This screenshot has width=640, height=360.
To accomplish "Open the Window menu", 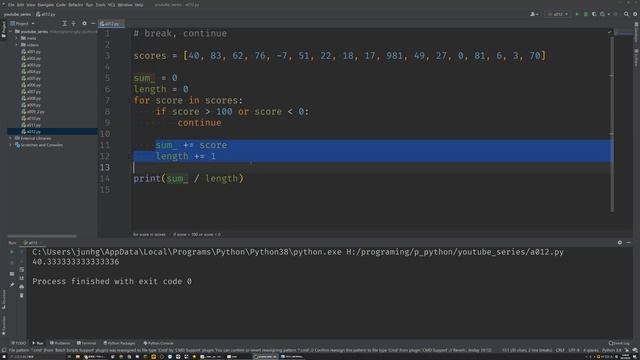I will click(125, 5).
